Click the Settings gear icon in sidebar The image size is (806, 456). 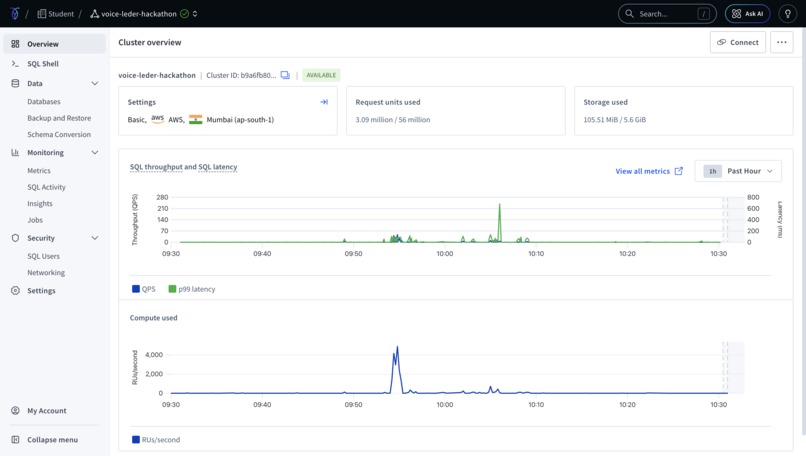(15, 290)
